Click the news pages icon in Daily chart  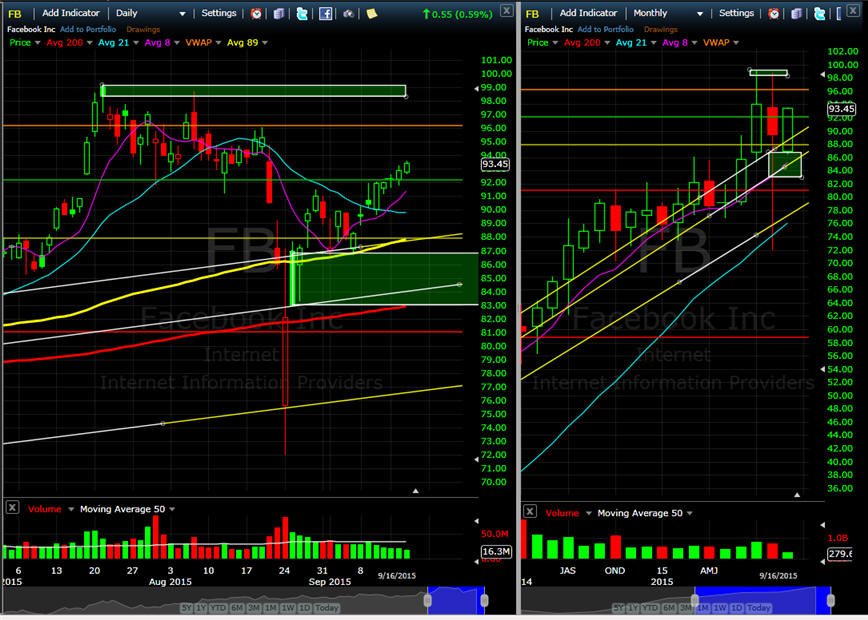pyautogui.click(x=279, y=13)
